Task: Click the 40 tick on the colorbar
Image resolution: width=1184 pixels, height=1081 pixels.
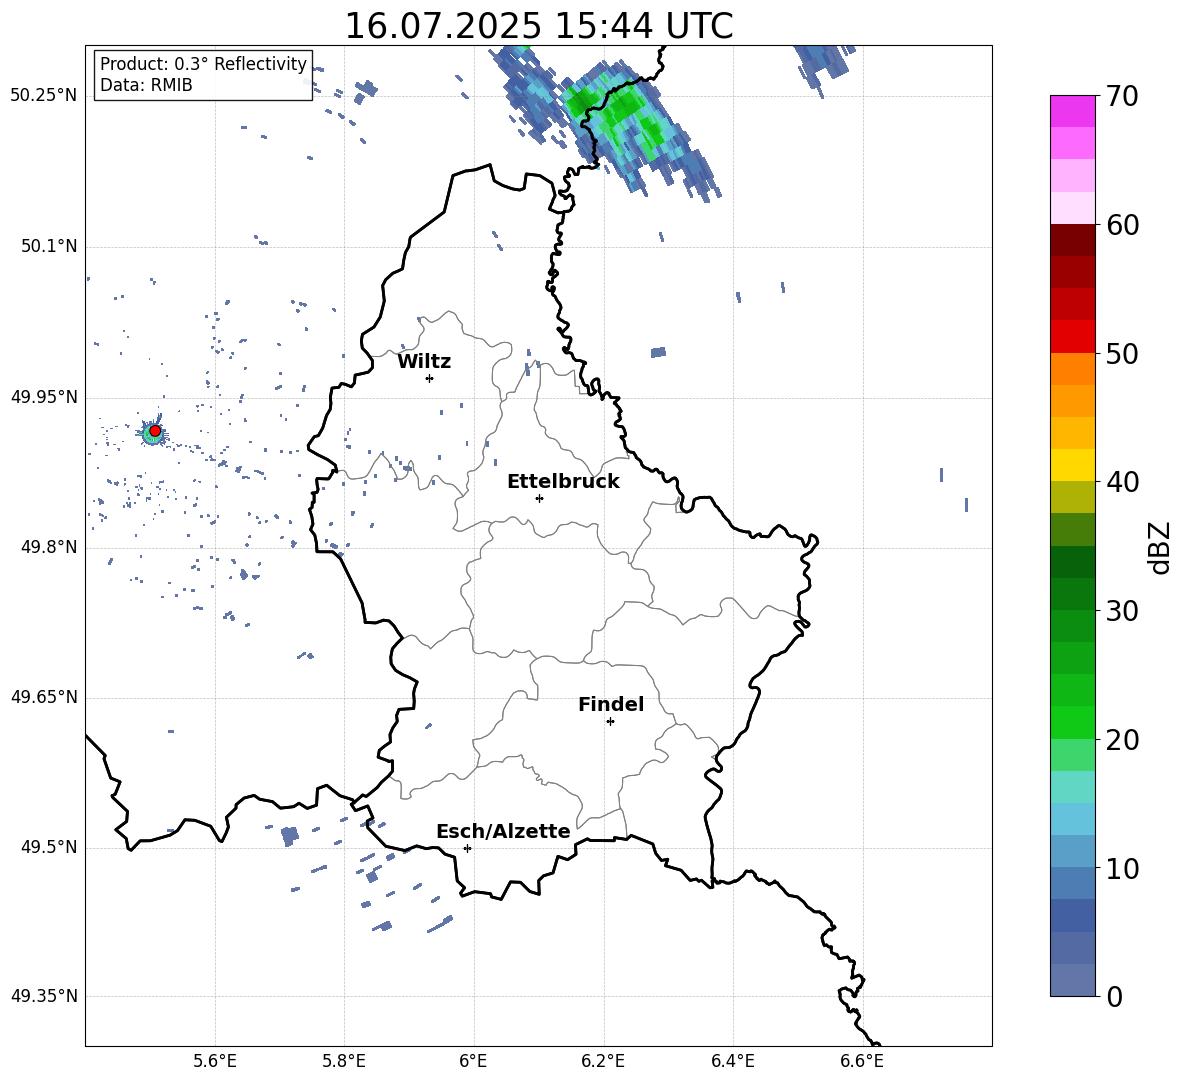Action: pos(1123,482)
